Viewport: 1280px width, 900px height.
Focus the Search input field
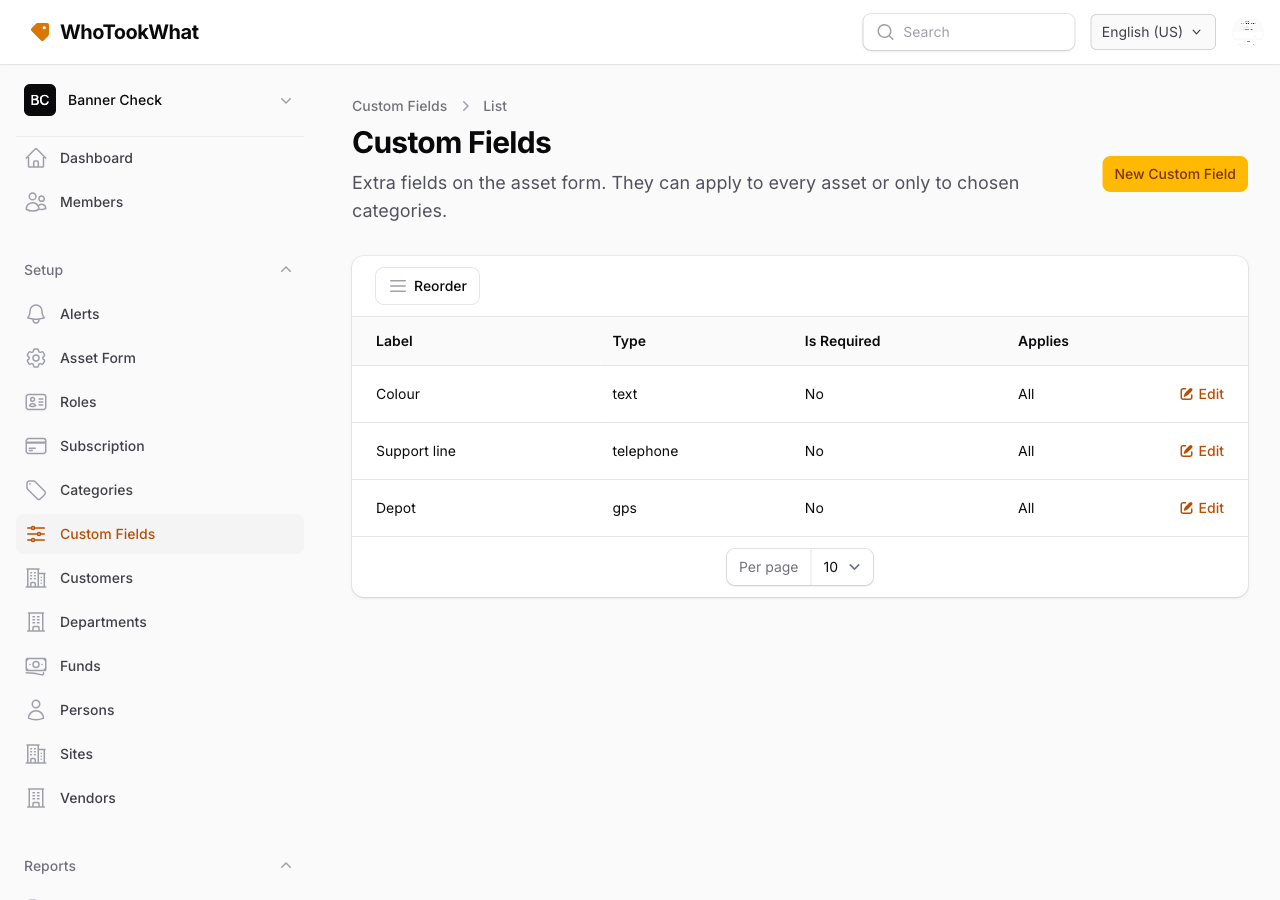click(x=969, y=32)
